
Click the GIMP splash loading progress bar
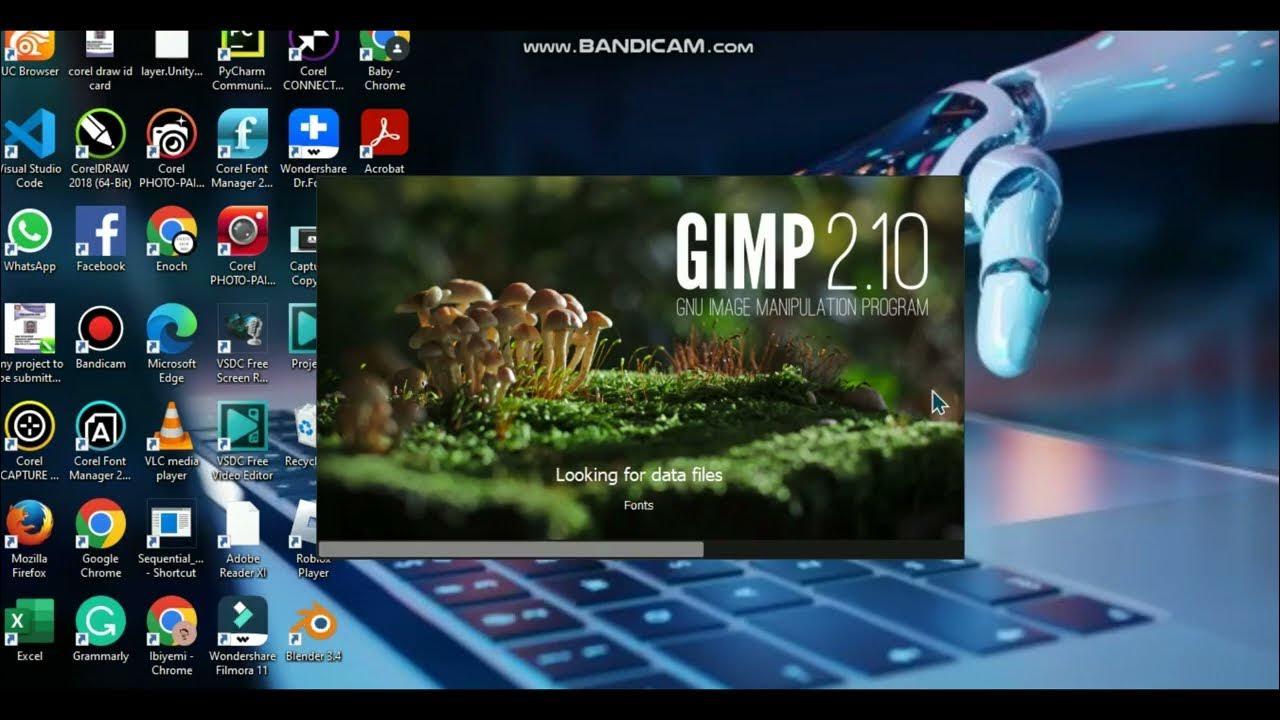tap(640, 549)
